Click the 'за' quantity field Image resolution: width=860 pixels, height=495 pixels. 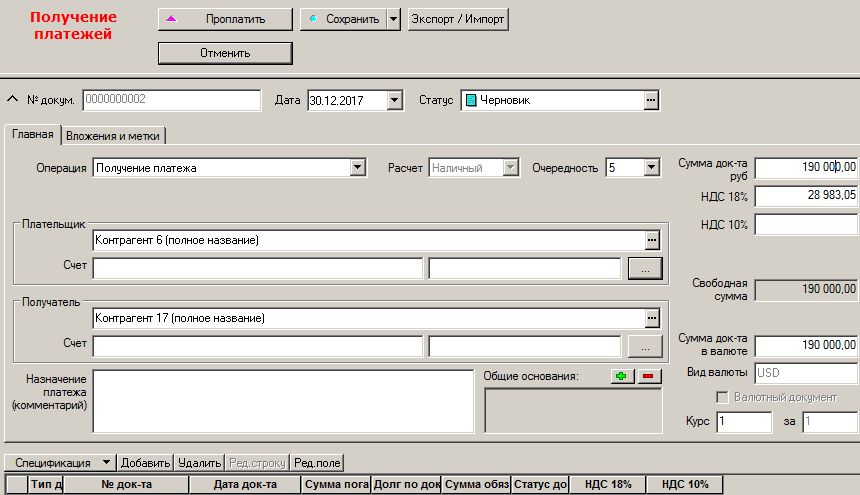(x=830, y=422)
